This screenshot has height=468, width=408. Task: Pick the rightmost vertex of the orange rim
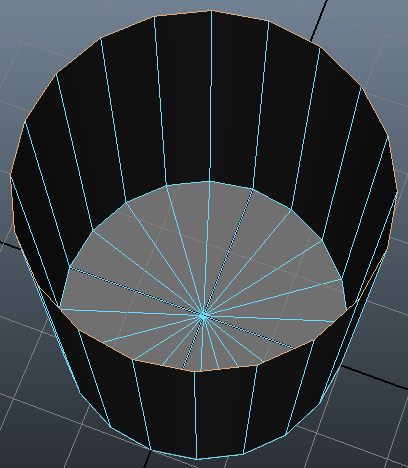click(x=397, y=192)
